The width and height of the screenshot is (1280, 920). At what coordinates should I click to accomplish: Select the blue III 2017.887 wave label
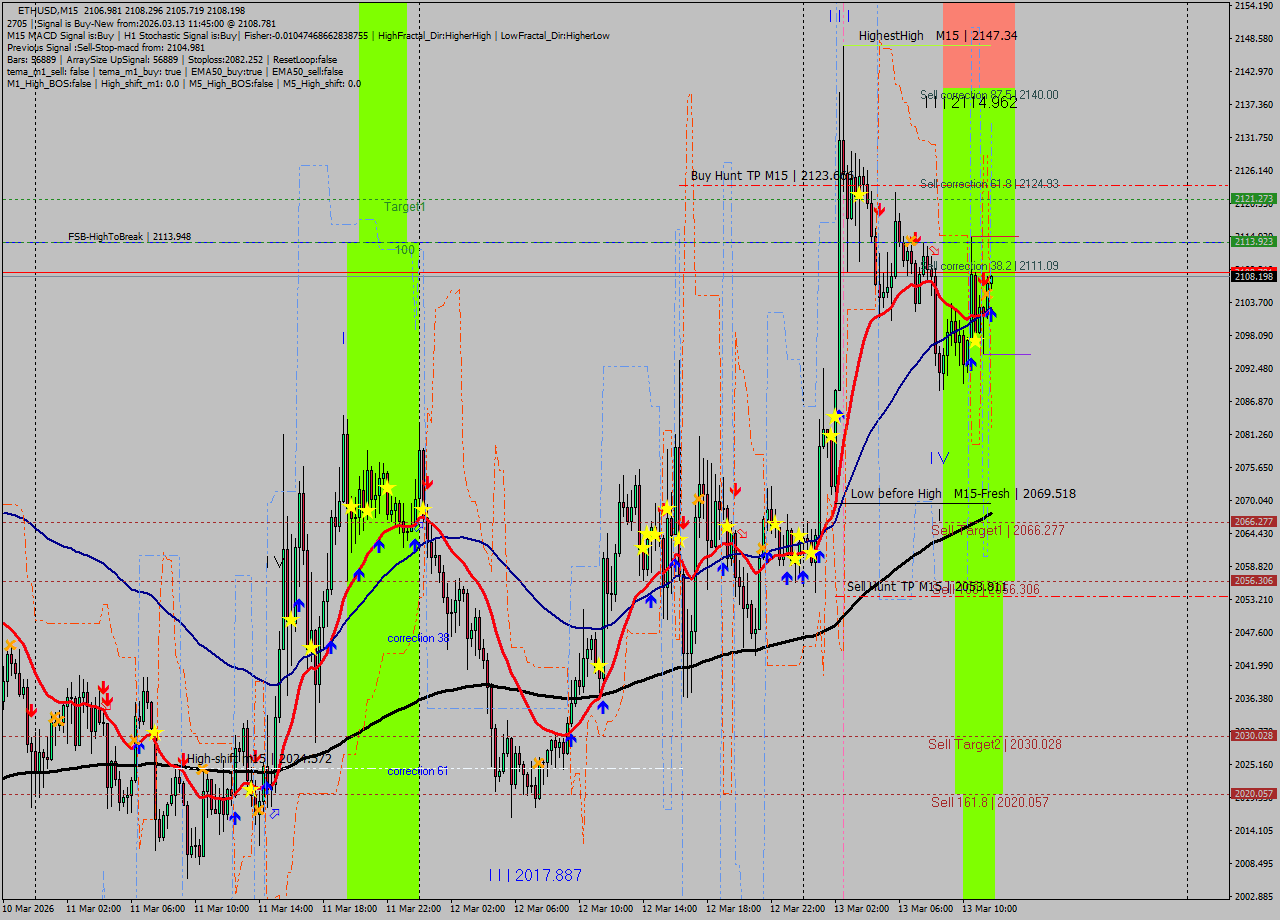tap(535, 875)
